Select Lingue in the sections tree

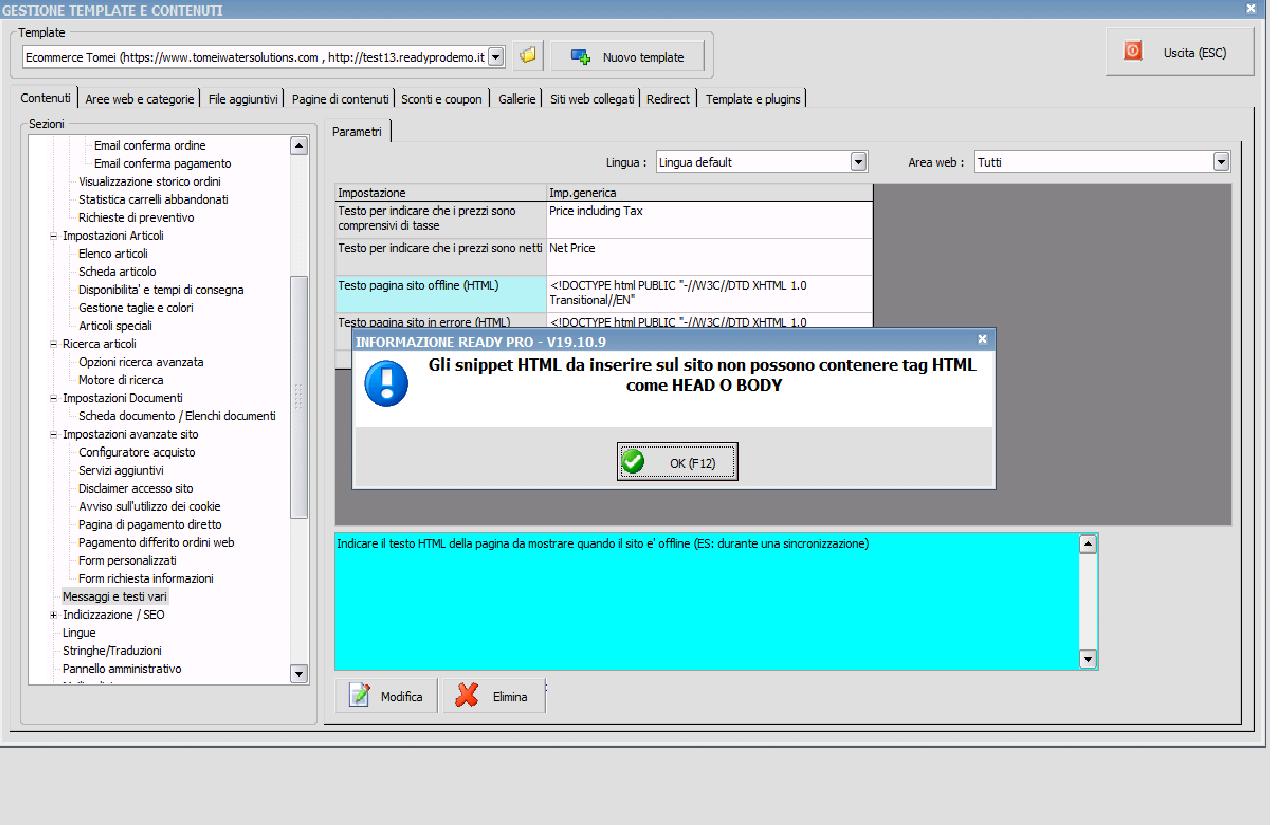(79, 633)
